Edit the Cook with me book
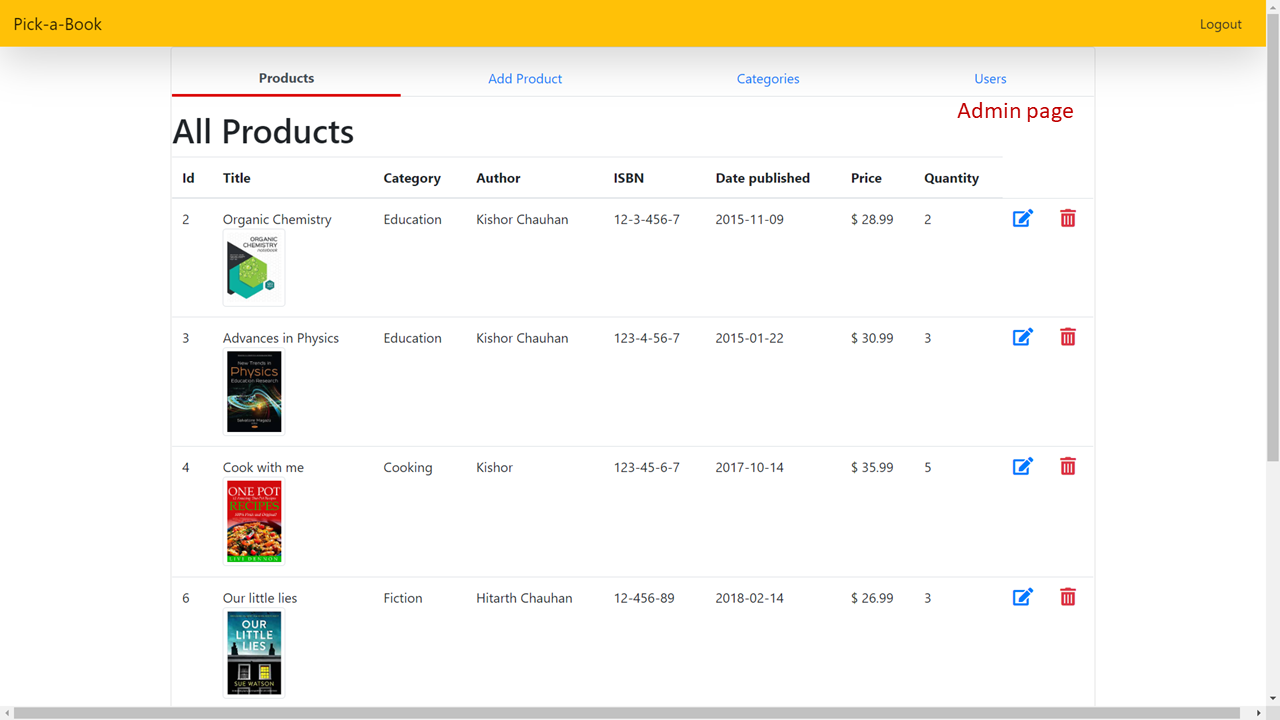 [x=1022, y=466]
